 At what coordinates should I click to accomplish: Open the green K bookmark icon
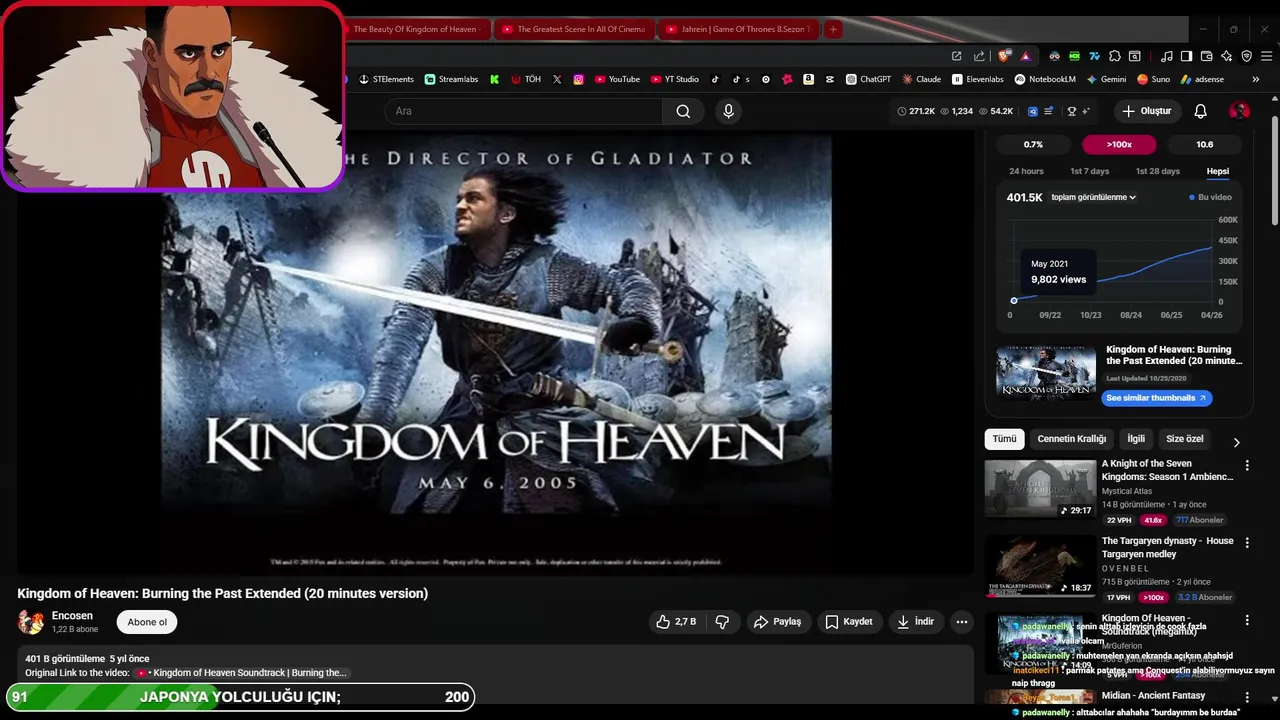coord(494,79)
